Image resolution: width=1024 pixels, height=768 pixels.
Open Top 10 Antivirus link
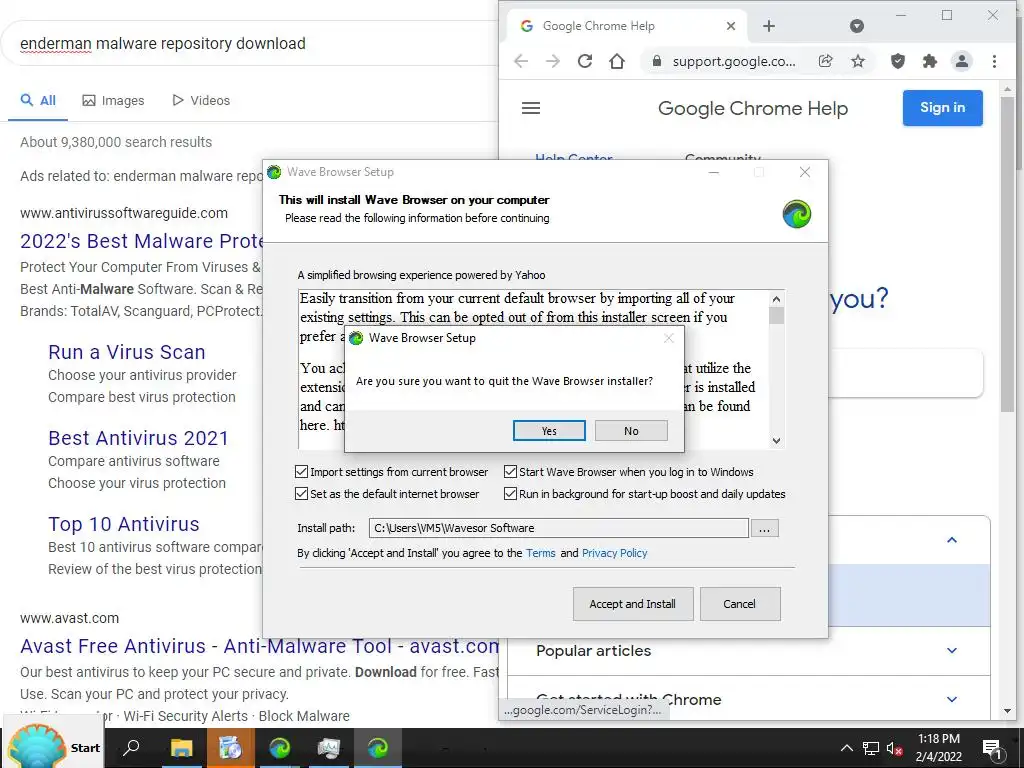(123, 524)
